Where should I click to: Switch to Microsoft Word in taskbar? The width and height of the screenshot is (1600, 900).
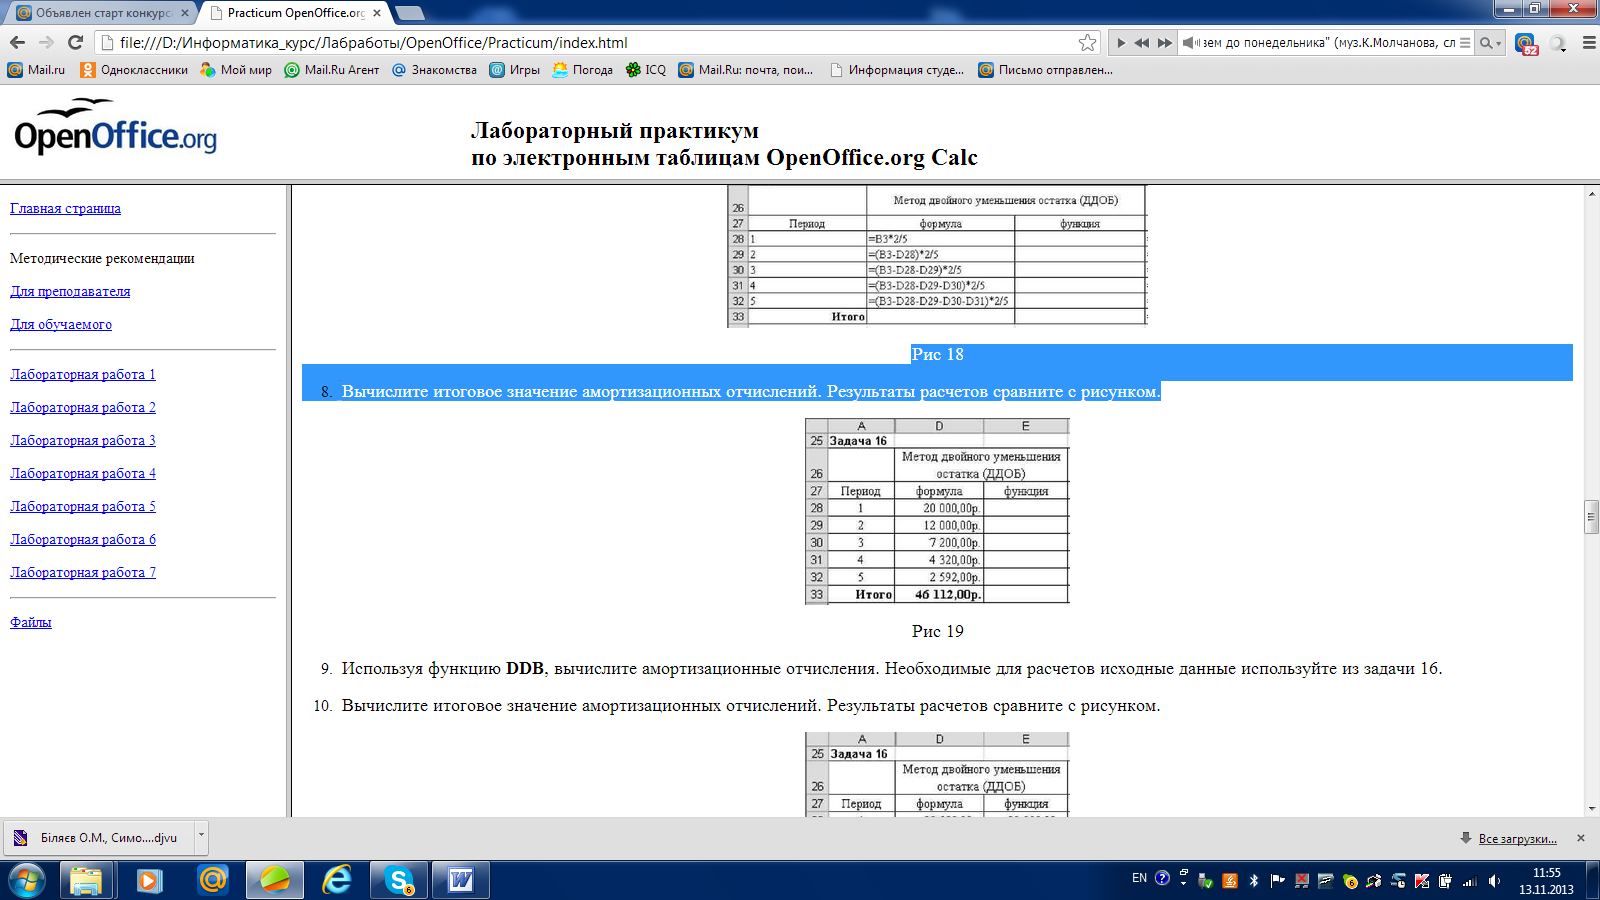click(461, 880)
